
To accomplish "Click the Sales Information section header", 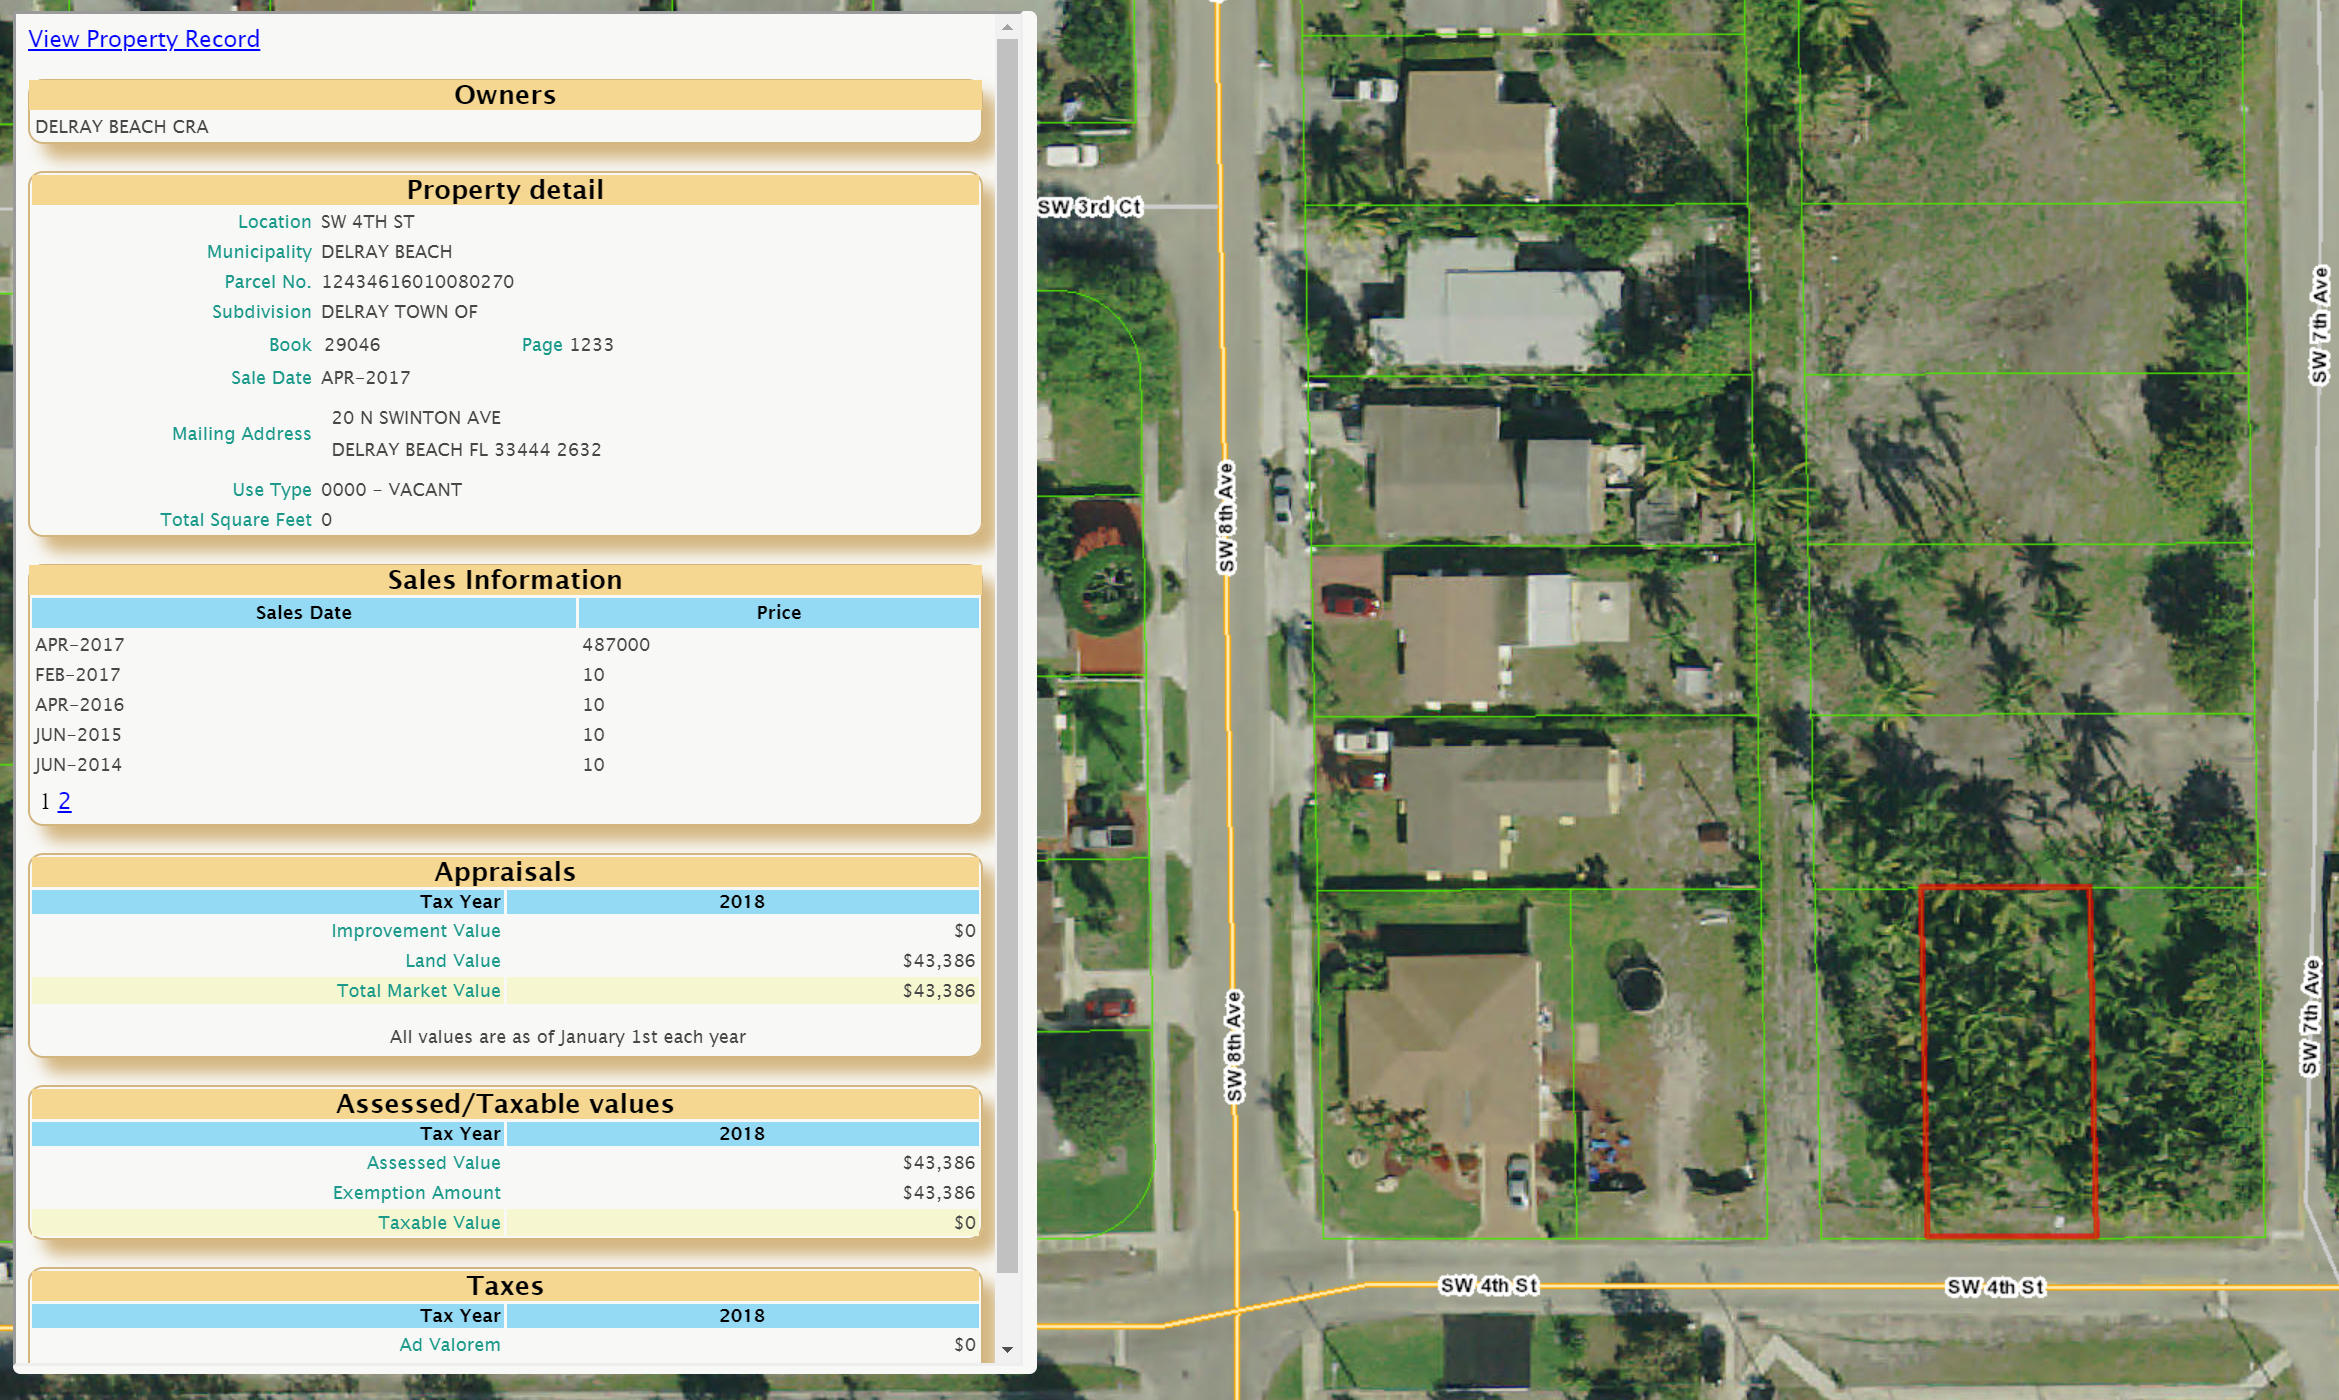I will [x=504, y=580].
